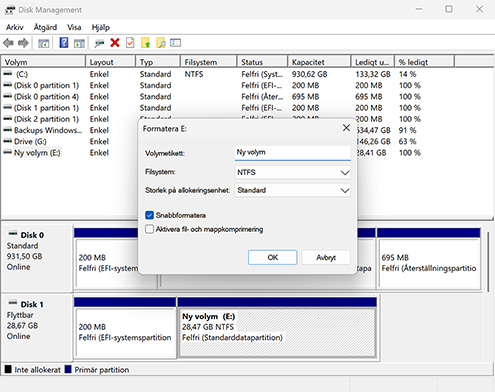
Task: Click the list view settings toolbar icon
Action: point(175,43)
